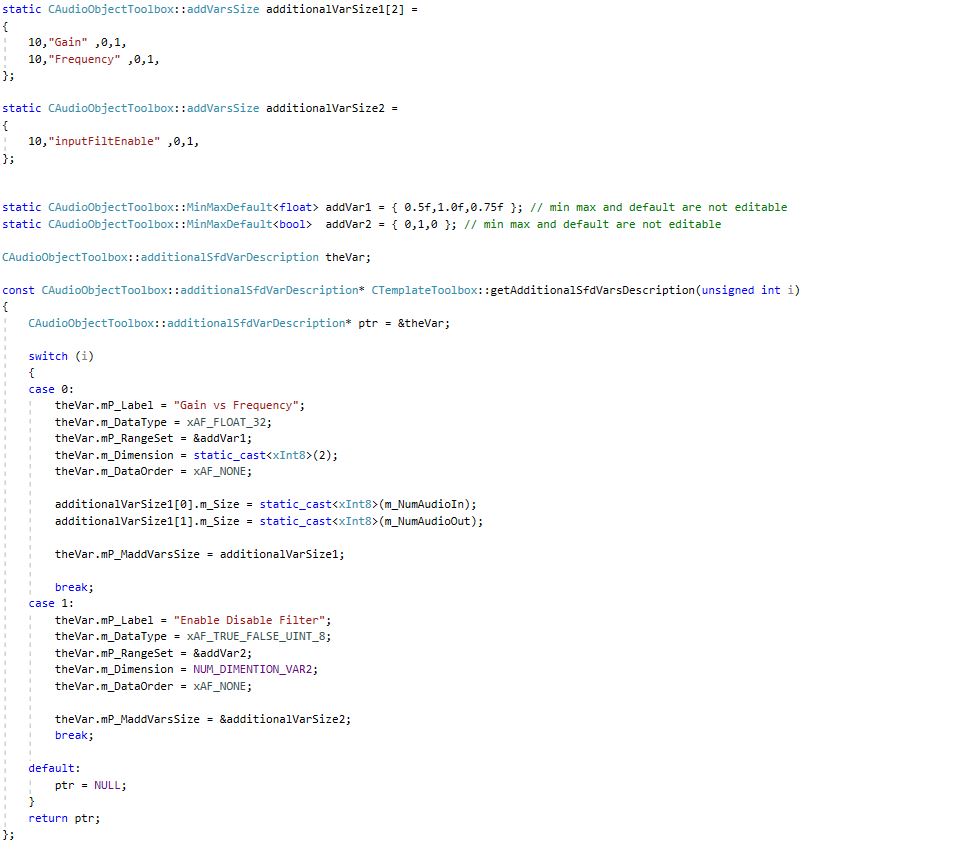This screenshot has height=851, width=965.
Task: Click the comment after addVar1 initializer
Action: [659, 207]
